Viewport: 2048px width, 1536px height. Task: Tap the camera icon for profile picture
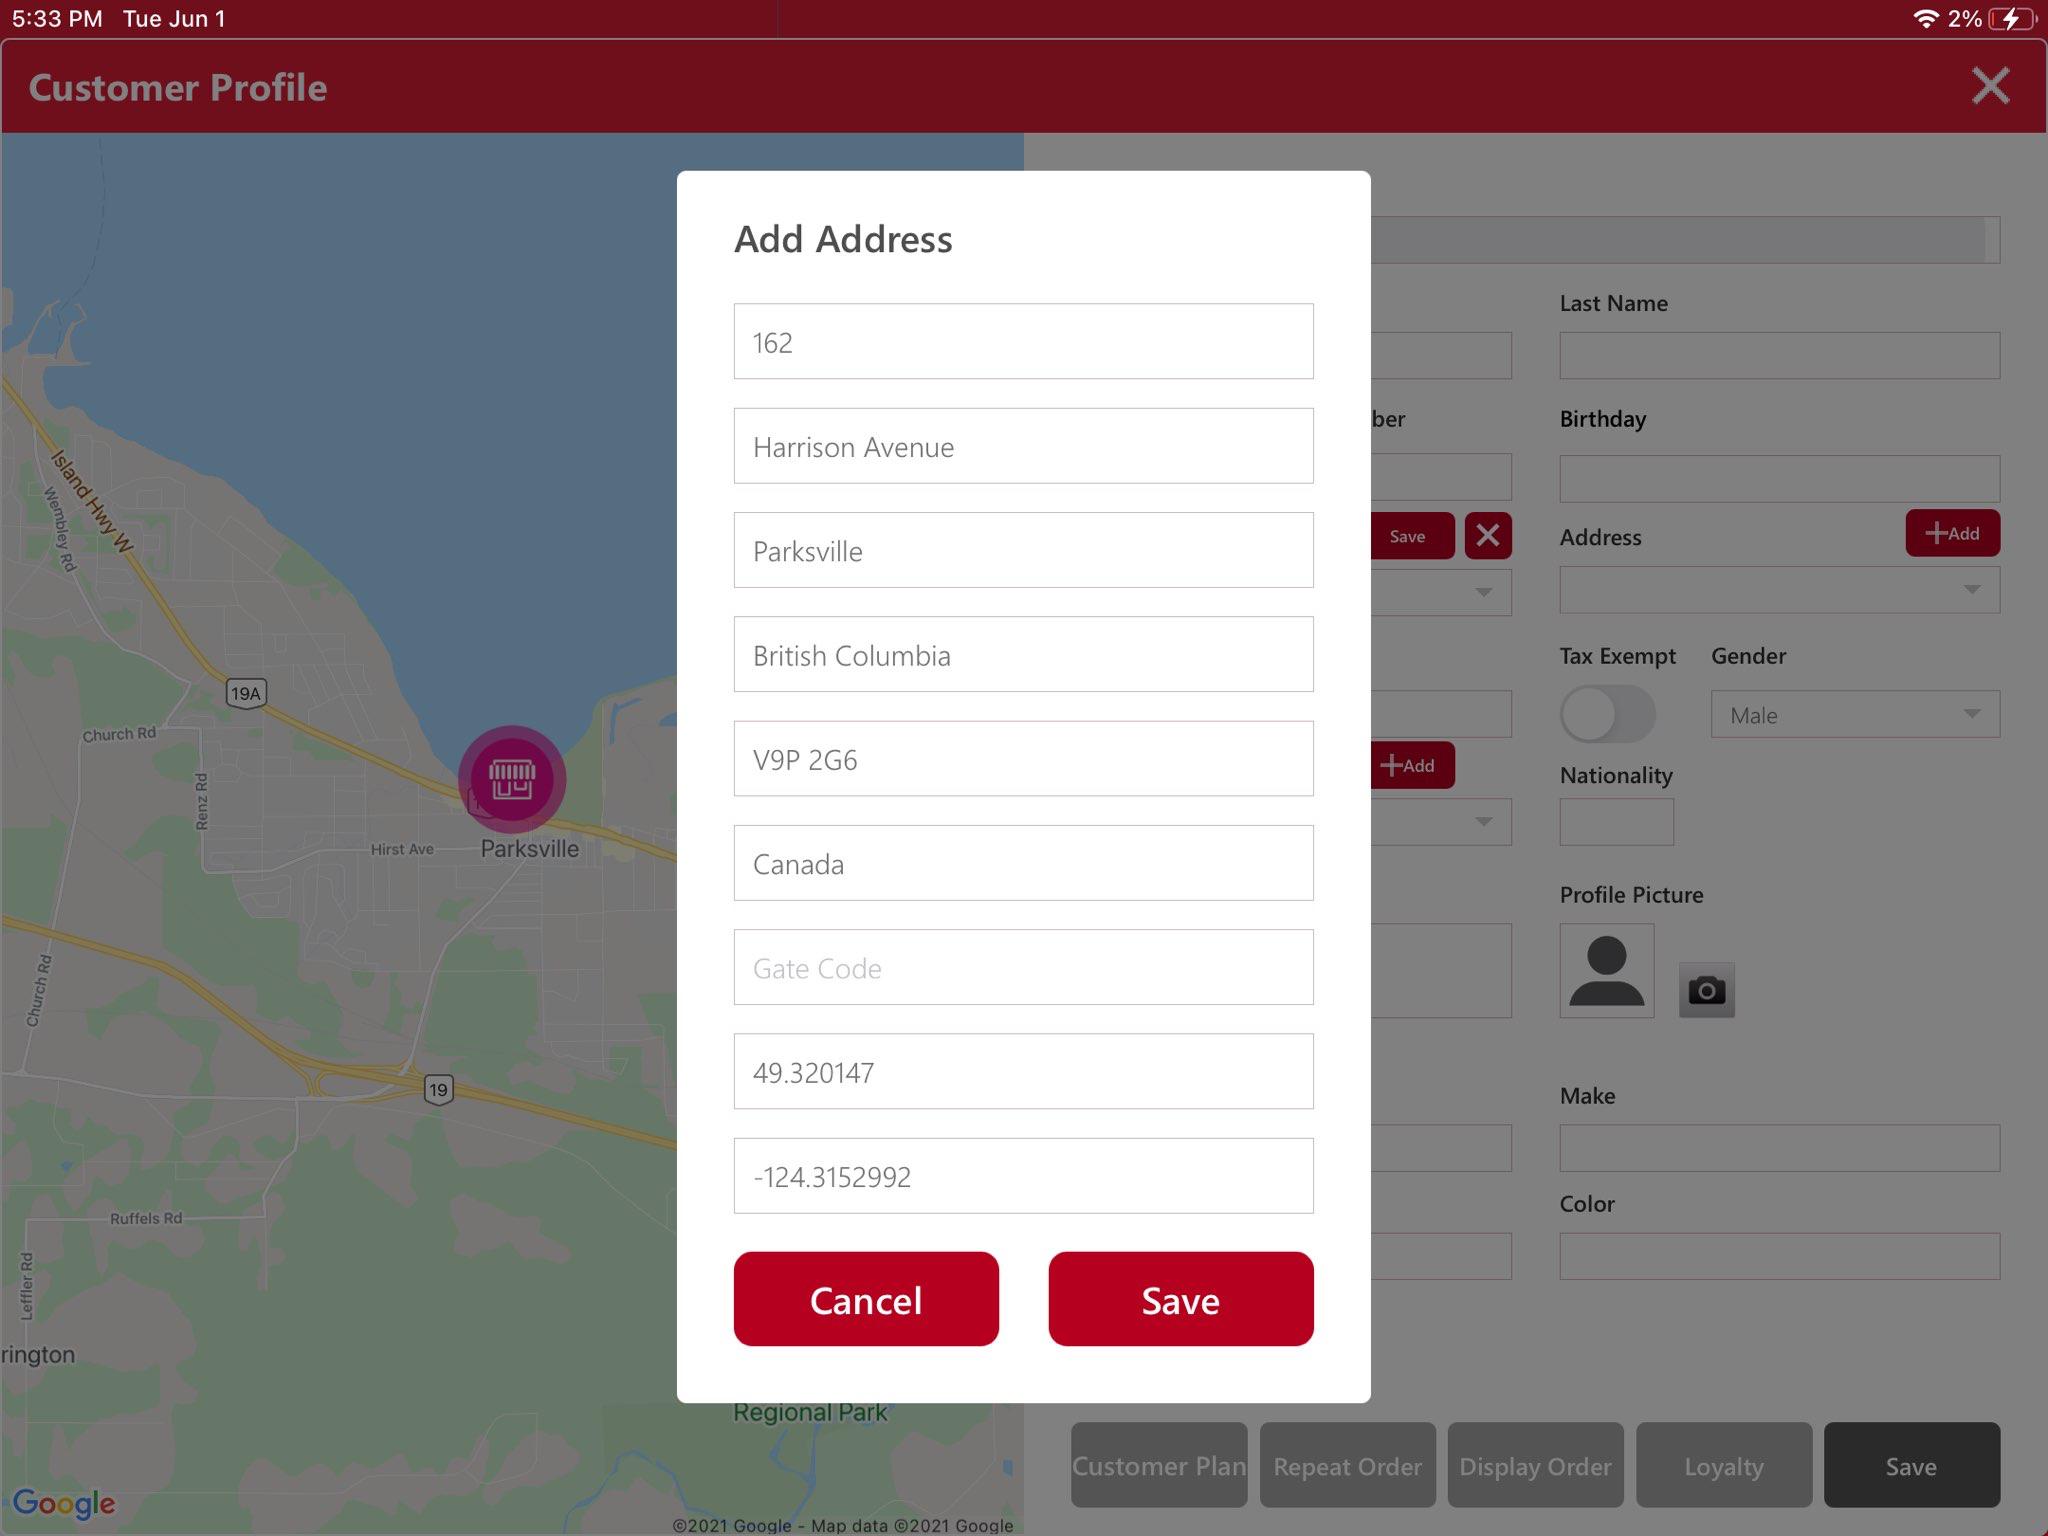(1706, 990)
